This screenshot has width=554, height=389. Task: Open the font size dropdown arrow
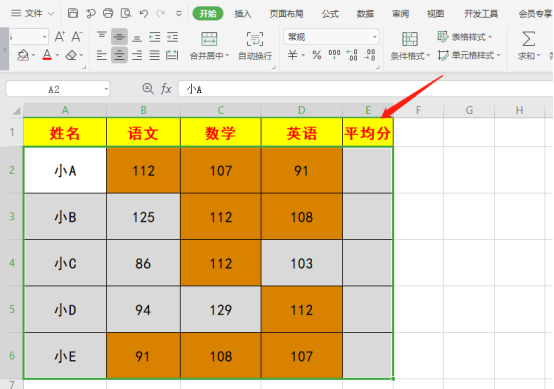(45, 37)
